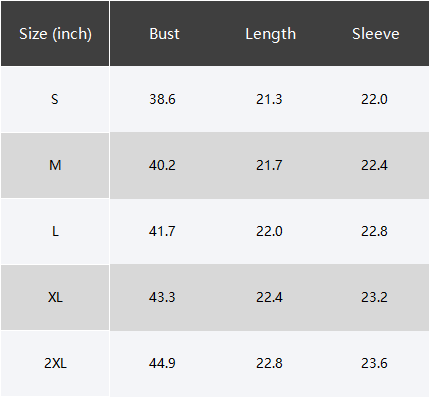This screenshot has width=429, height=397.
Task: Click the S size row label
Action: pos(55,99)
